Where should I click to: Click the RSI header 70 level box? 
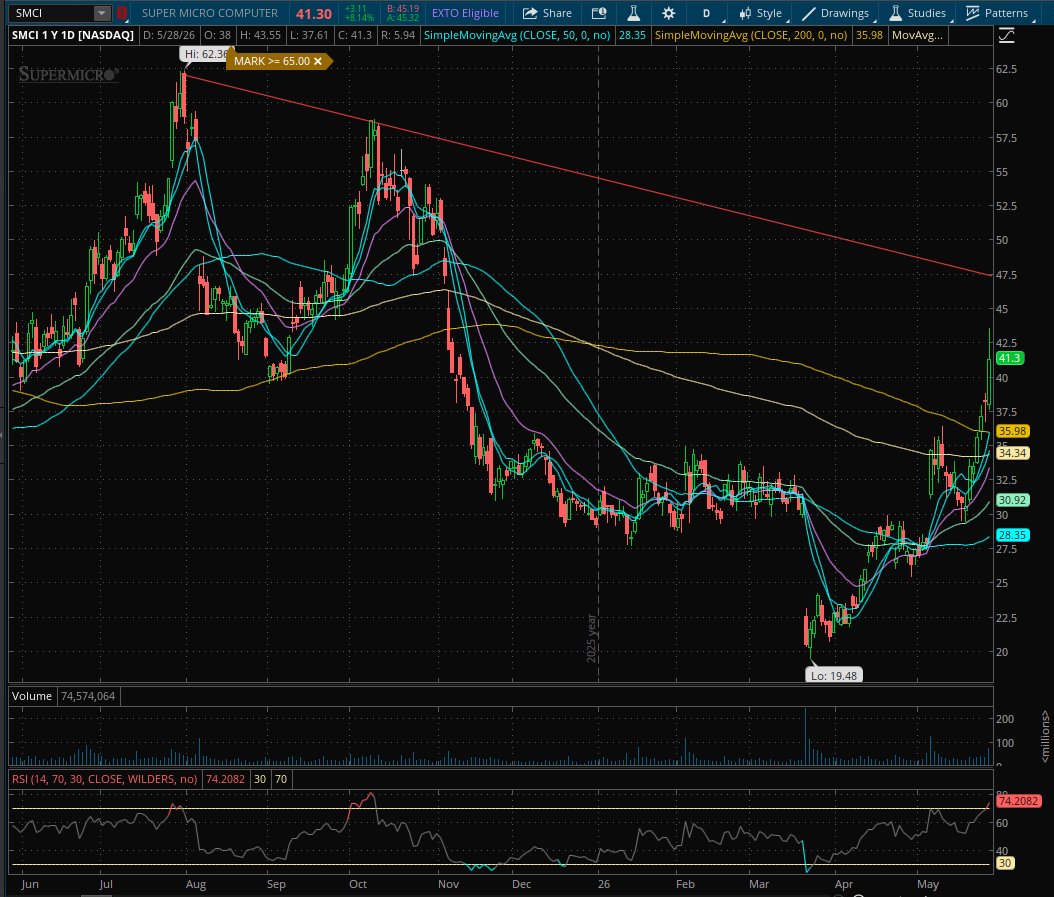(281, 779)
